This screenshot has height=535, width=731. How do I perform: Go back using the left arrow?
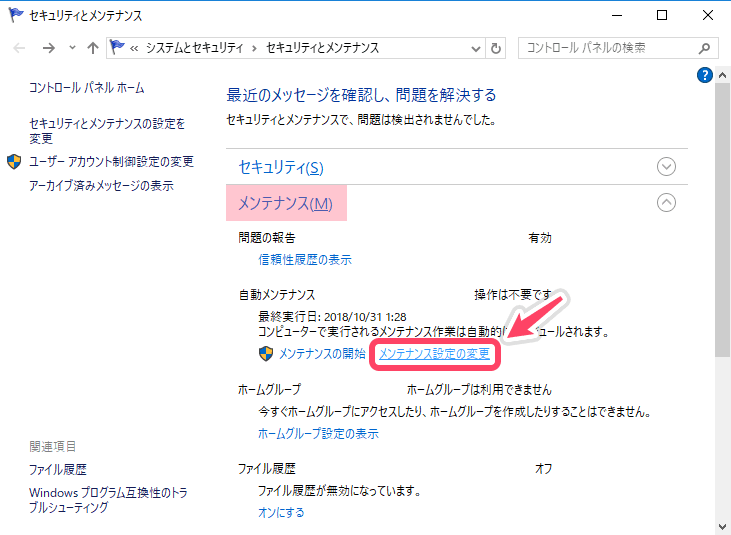[19, 48]
